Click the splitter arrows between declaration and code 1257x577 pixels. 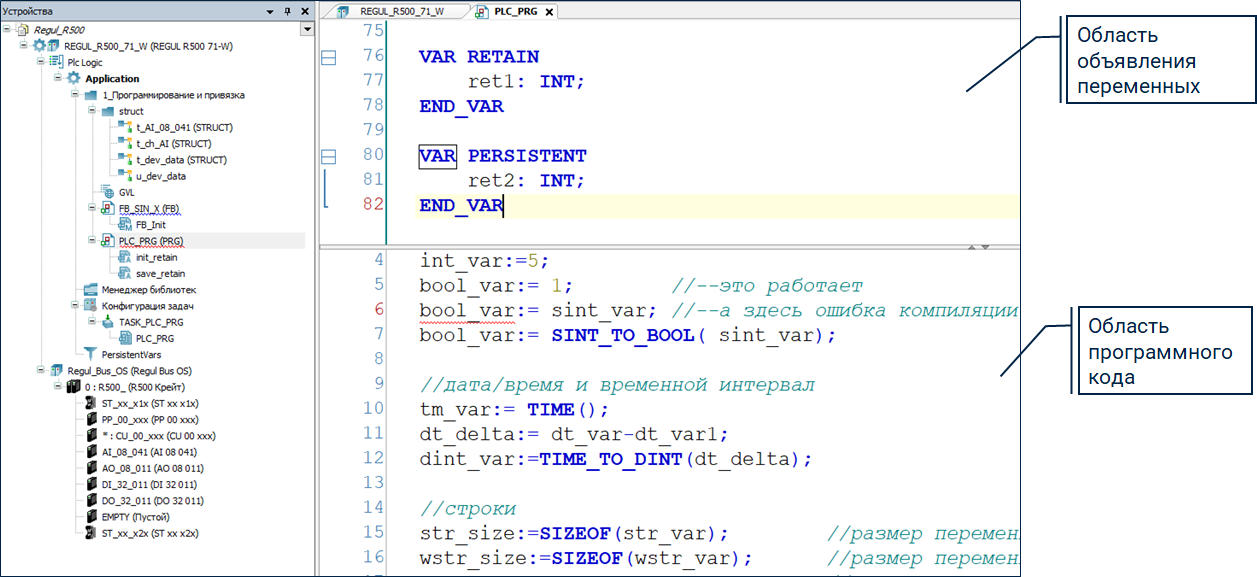(977, 246)
